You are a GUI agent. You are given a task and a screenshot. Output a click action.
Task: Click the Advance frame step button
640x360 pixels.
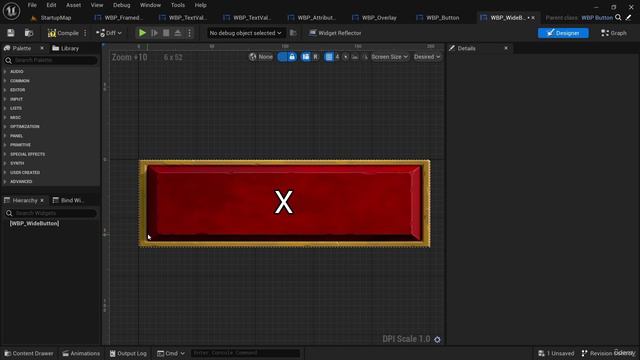click(x=154, y=33)
